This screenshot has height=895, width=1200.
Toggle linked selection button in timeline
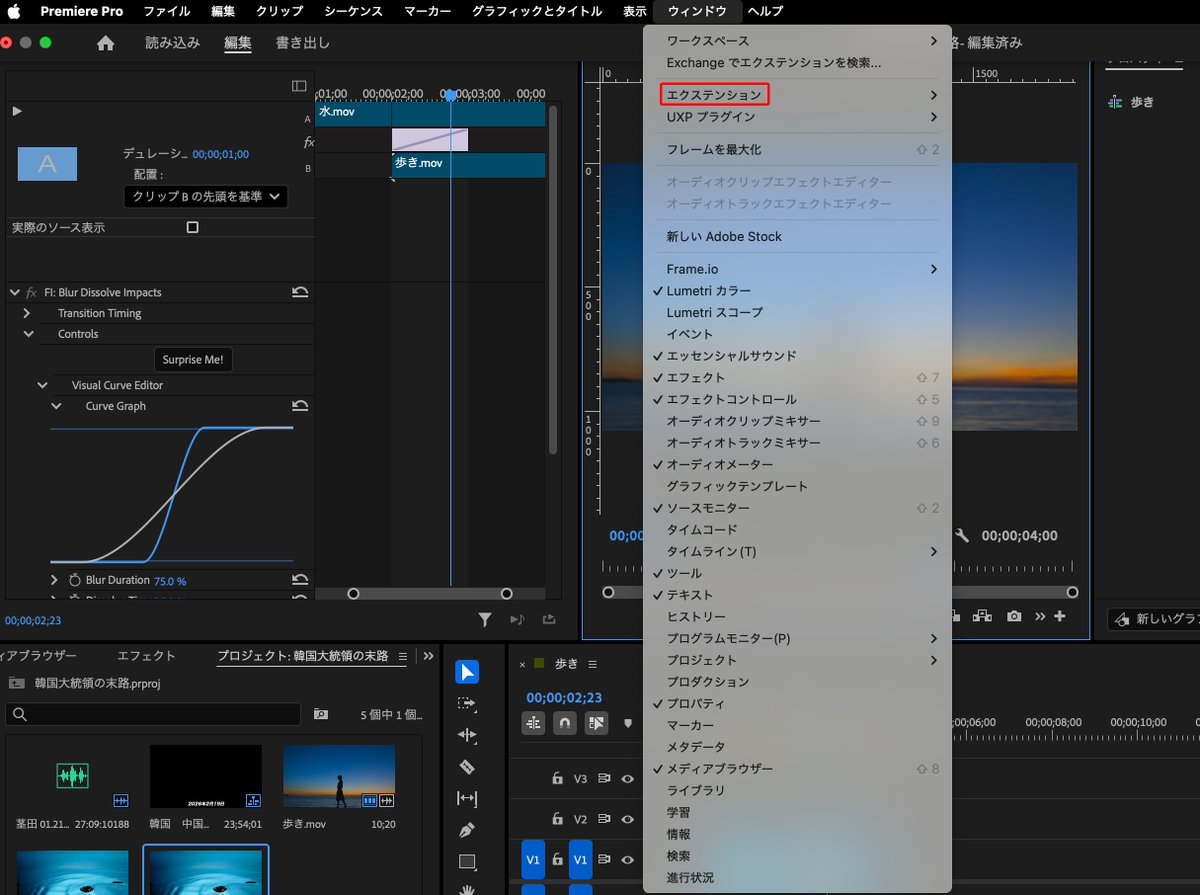tap(597, 722)
